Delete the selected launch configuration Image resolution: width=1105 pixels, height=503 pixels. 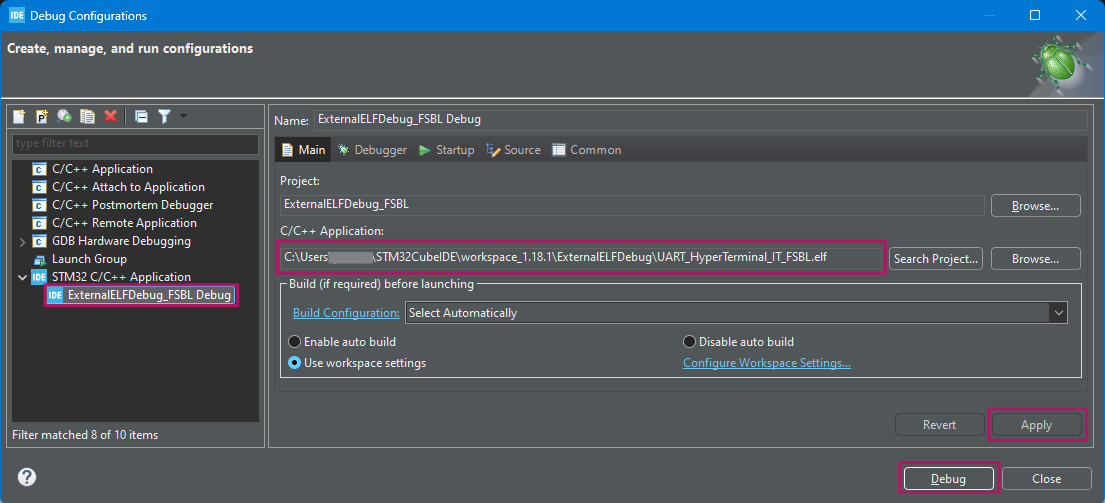click(x=110, y=117)
